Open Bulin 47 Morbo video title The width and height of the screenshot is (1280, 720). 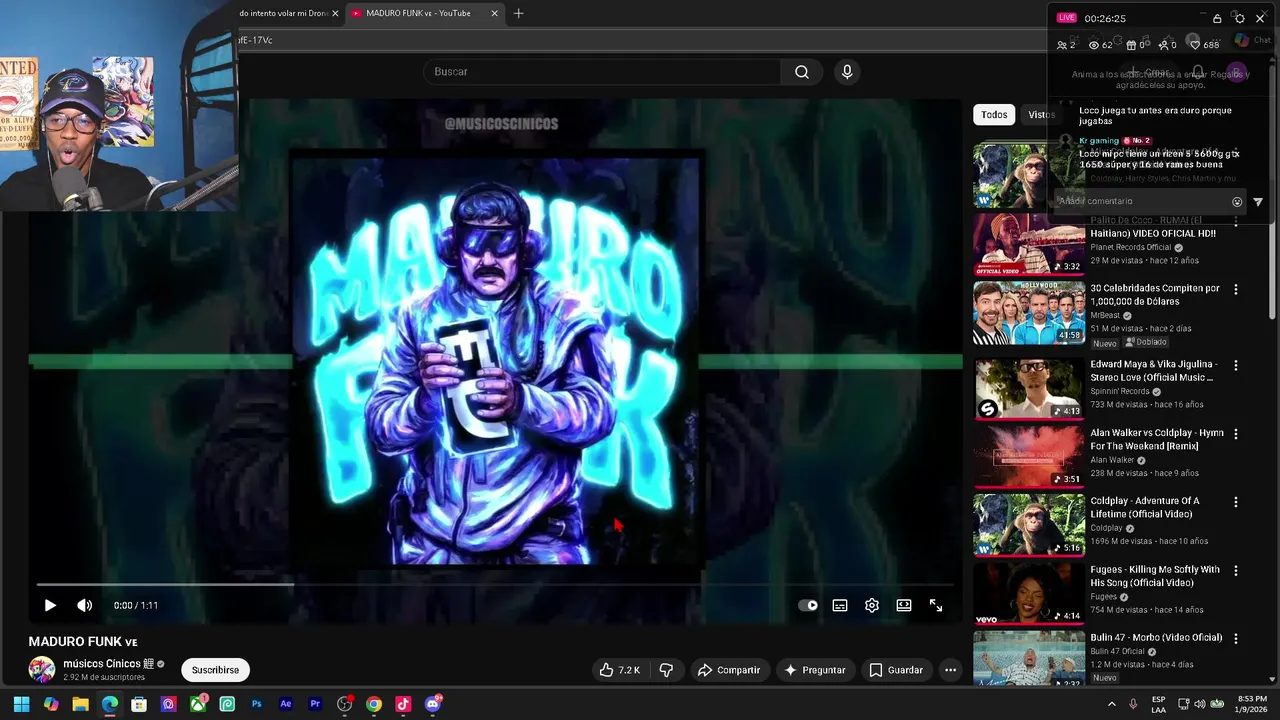[x=1156, y=637]
